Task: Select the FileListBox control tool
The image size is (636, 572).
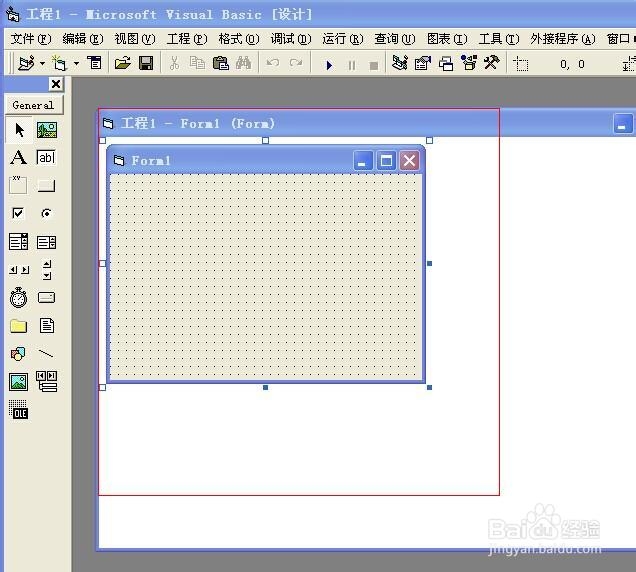Action: (47, 325)
